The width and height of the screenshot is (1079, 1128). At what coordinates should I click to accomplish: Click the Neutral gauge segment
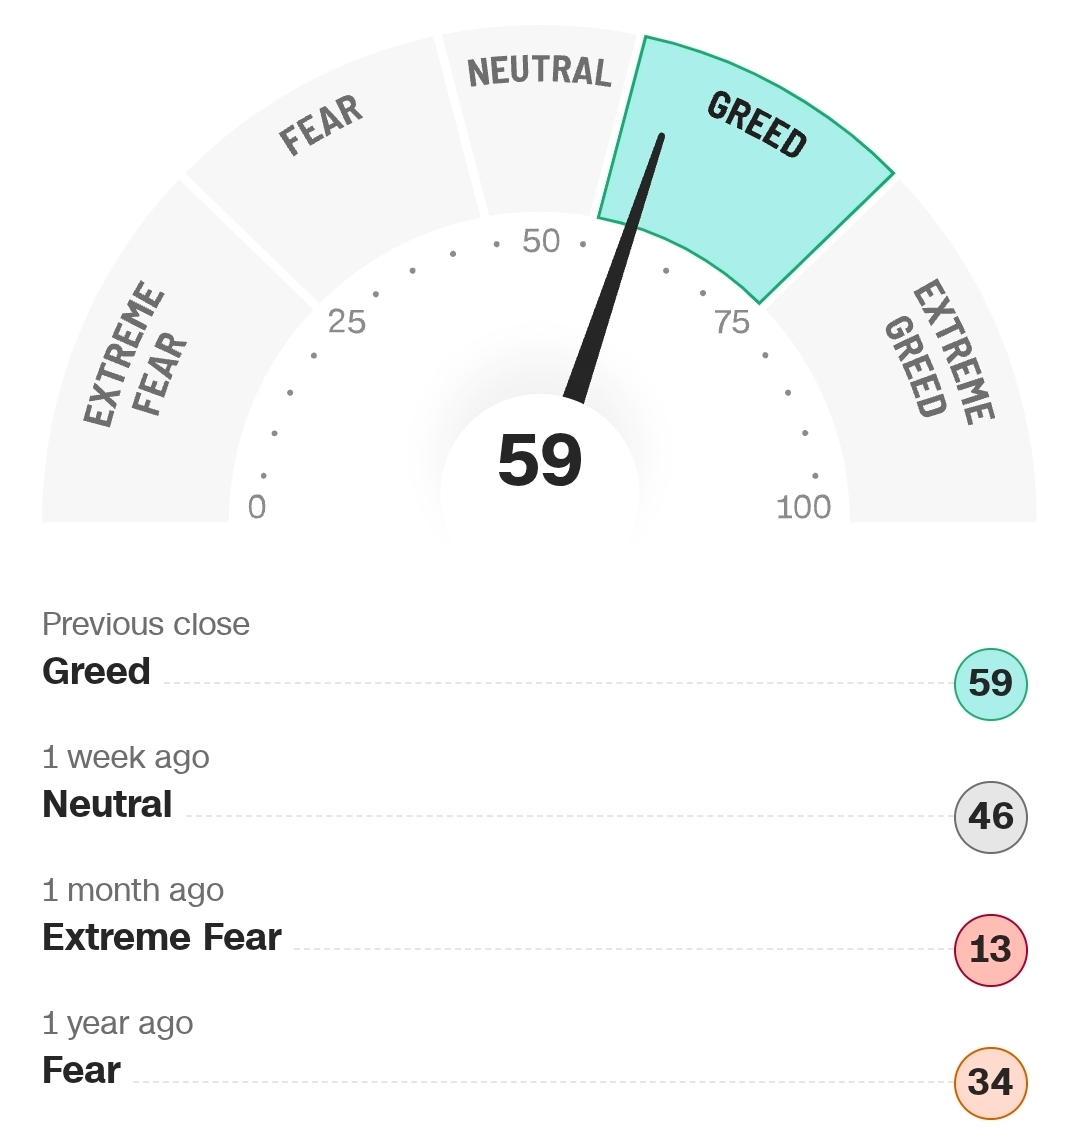point(538,72)
